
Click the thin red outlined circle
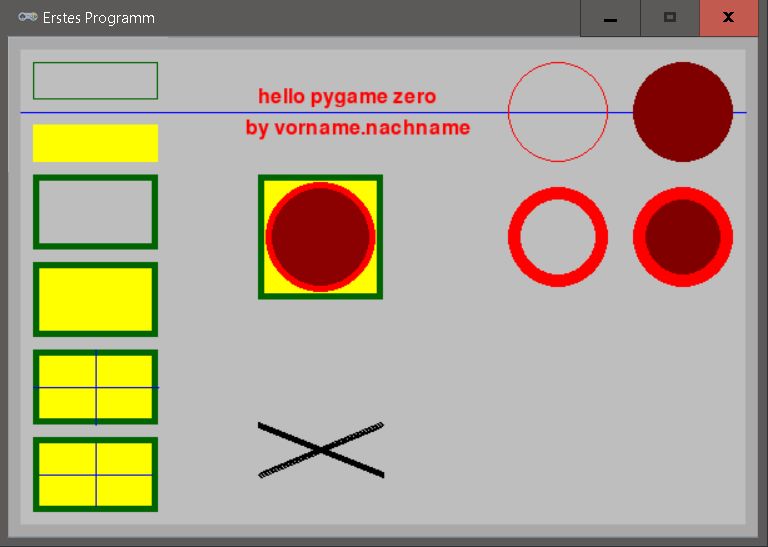point(558,112)
